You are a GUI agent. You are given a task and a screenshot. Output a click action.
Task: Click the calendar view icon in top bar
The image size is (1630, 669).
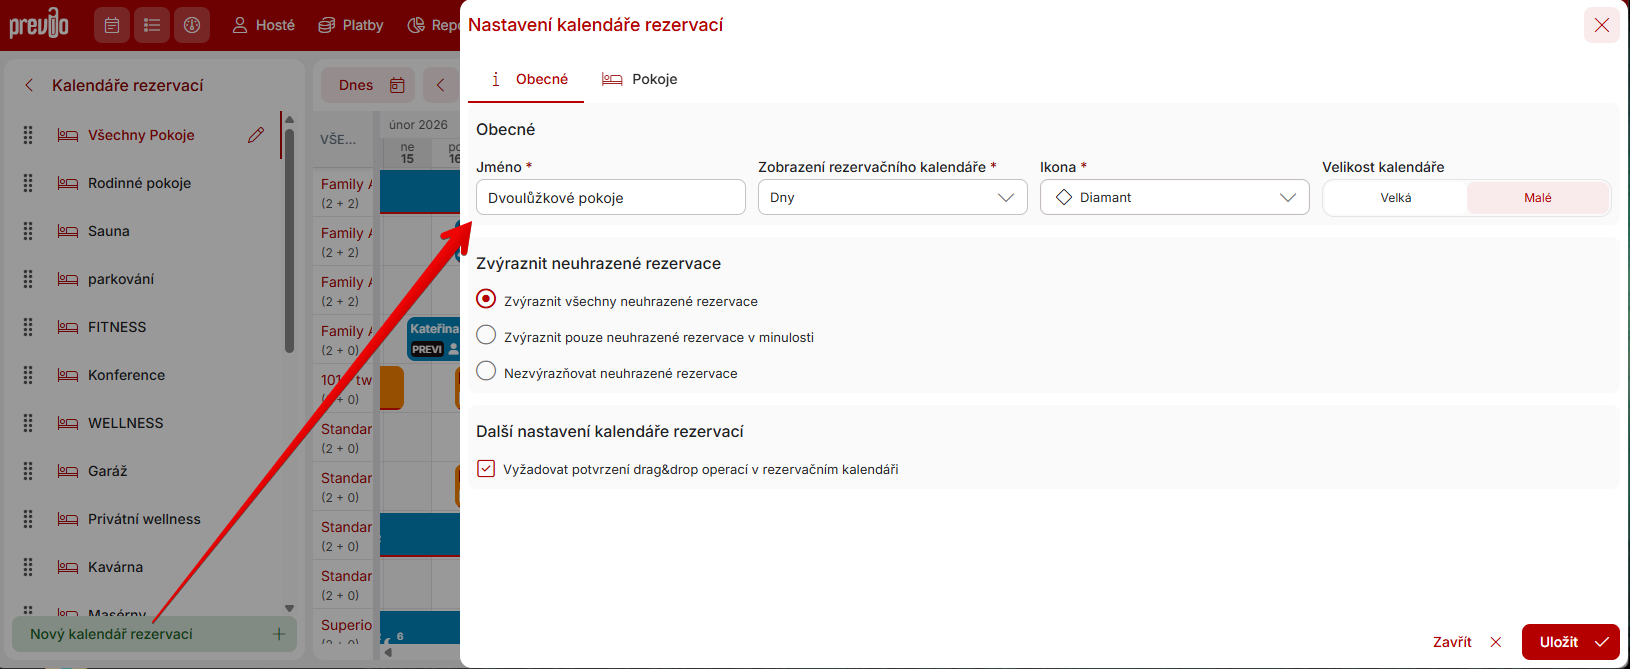(x=112, y=25)
